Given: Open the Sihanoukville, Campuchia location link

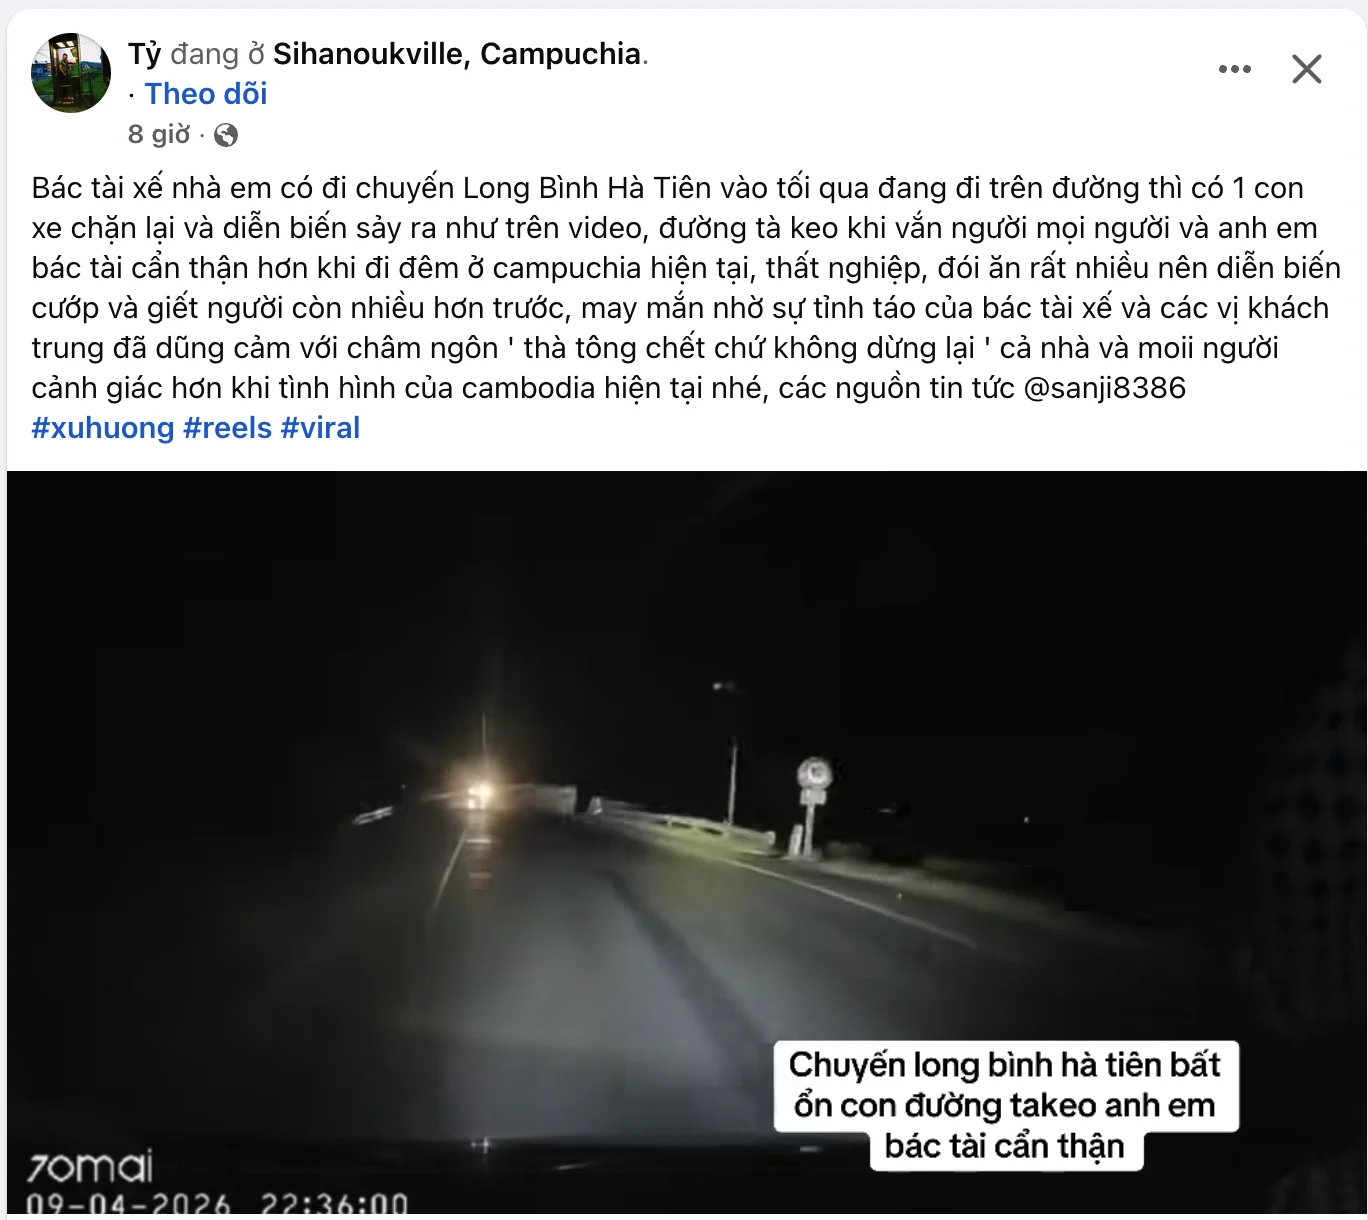Looking at the screenshot, I should (457, 54).
